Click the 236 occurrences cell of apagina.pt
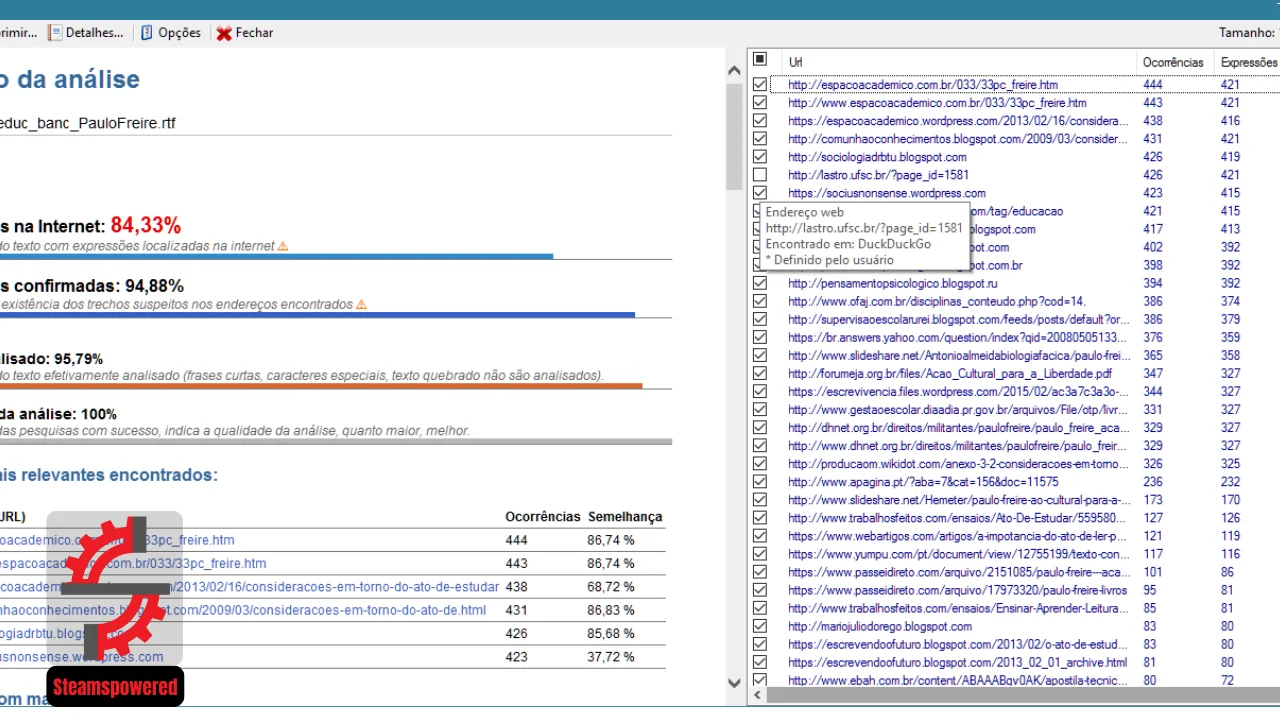 [x=1153, y=482]
